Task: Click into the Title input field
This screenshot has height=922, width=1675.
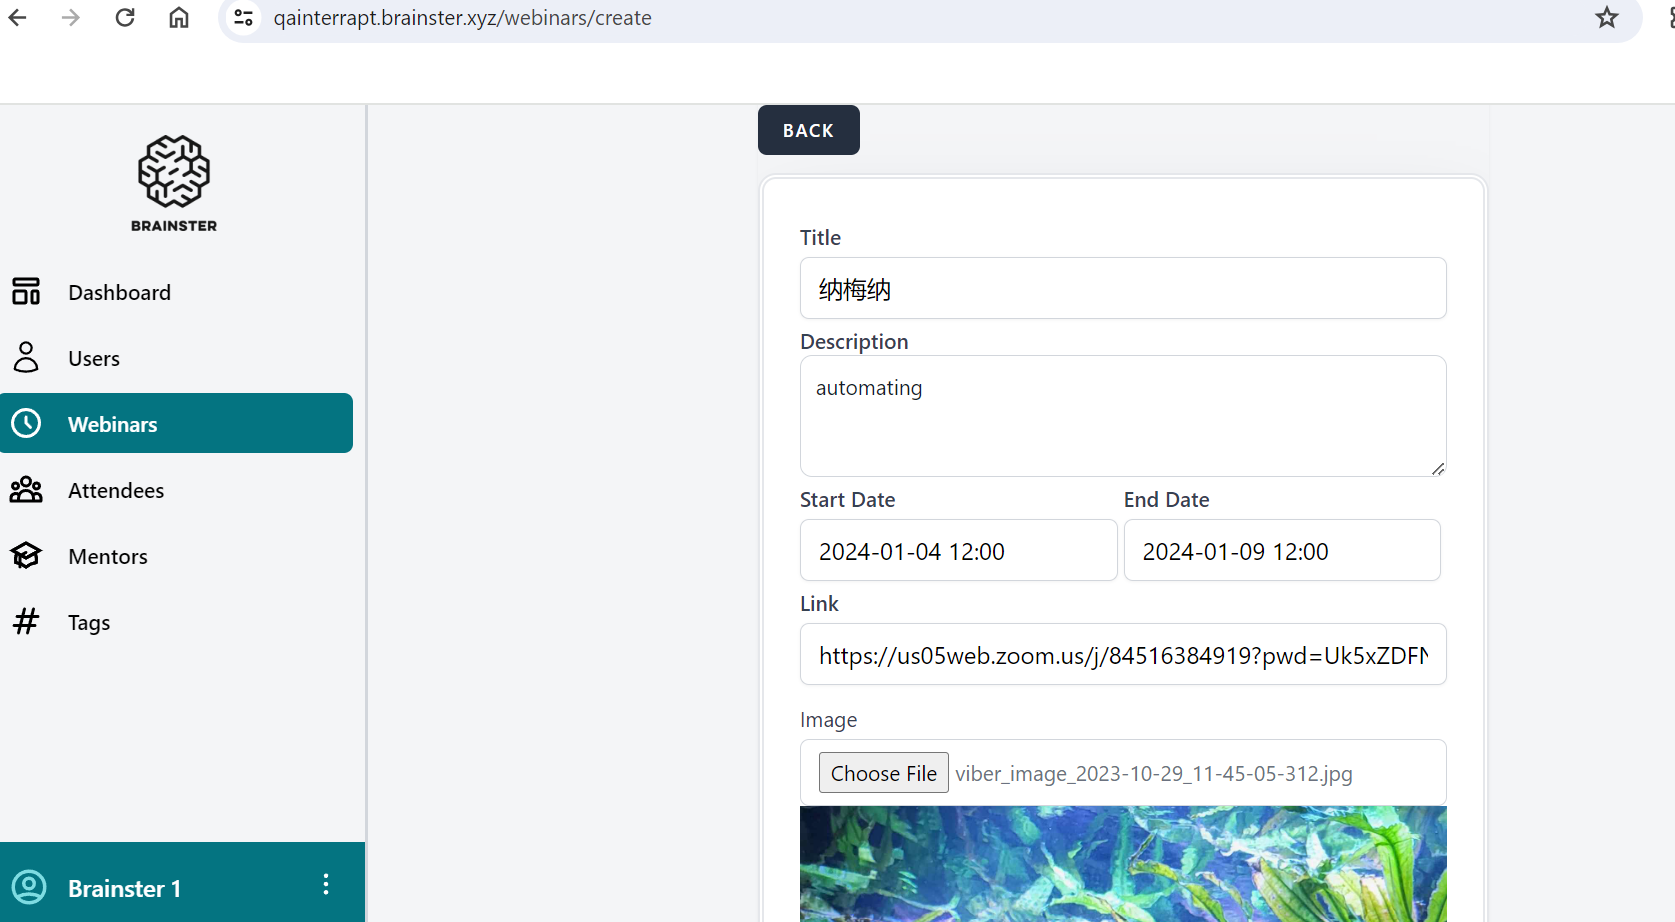Action: [x=1122, y=289]
